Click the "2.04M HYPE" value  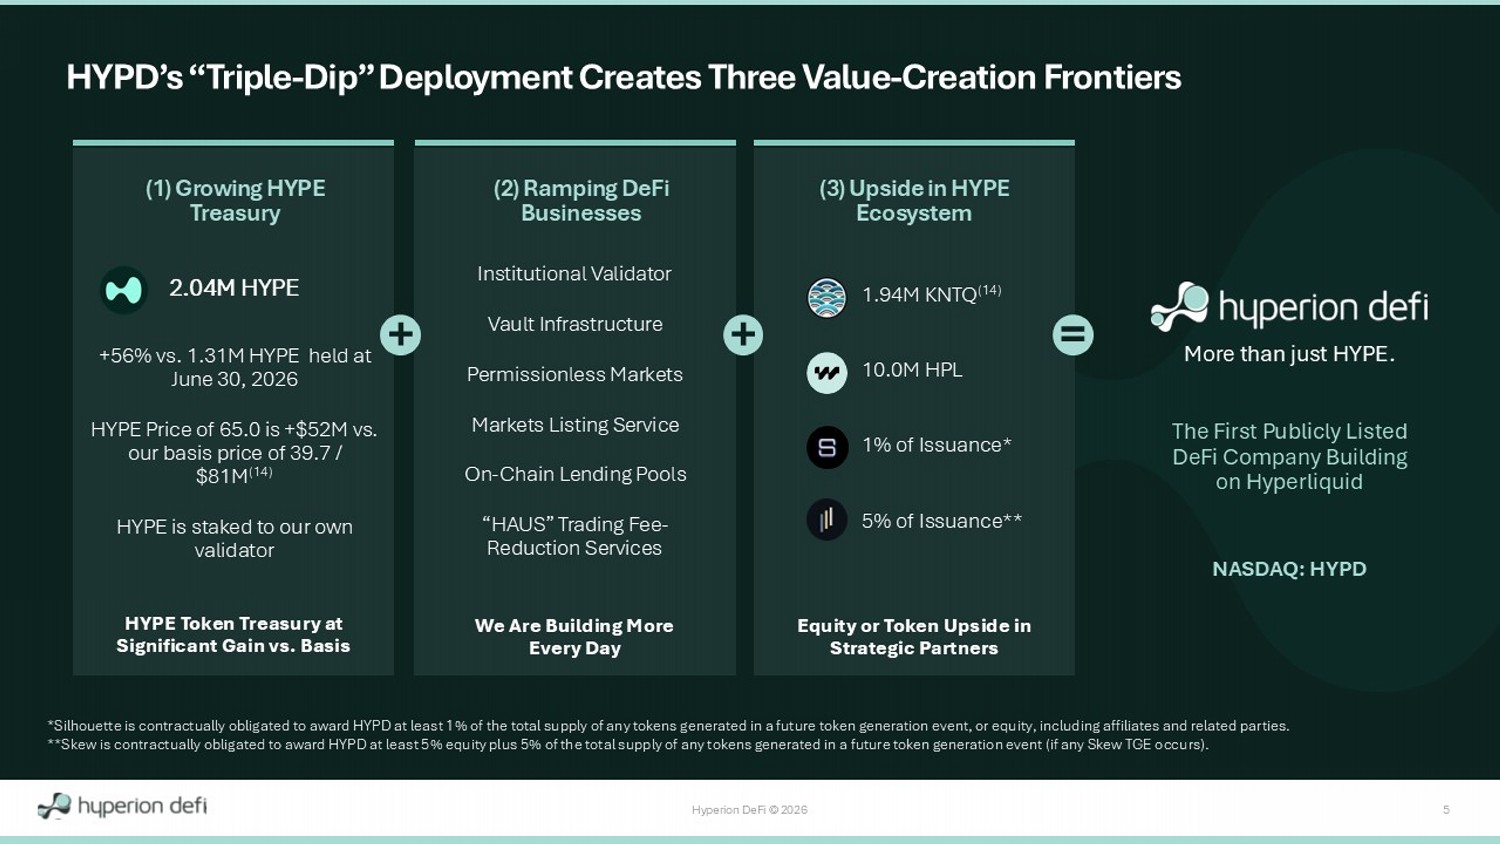click(x=234, y=288)
